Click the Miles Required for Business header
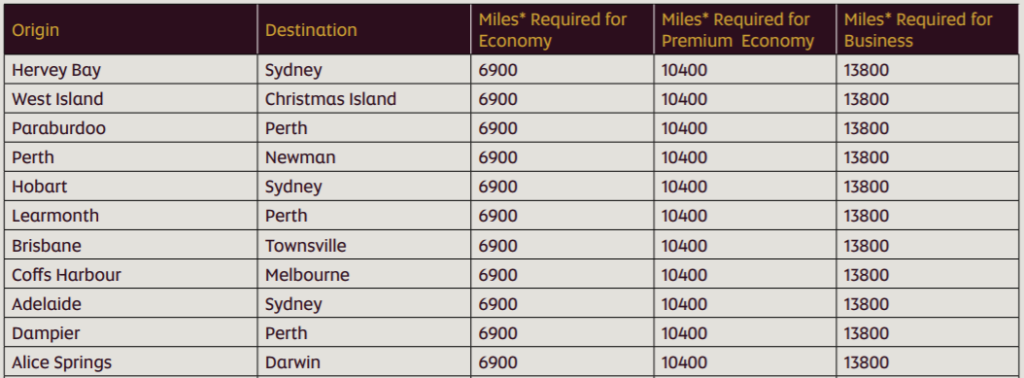 tap(927, 30)
